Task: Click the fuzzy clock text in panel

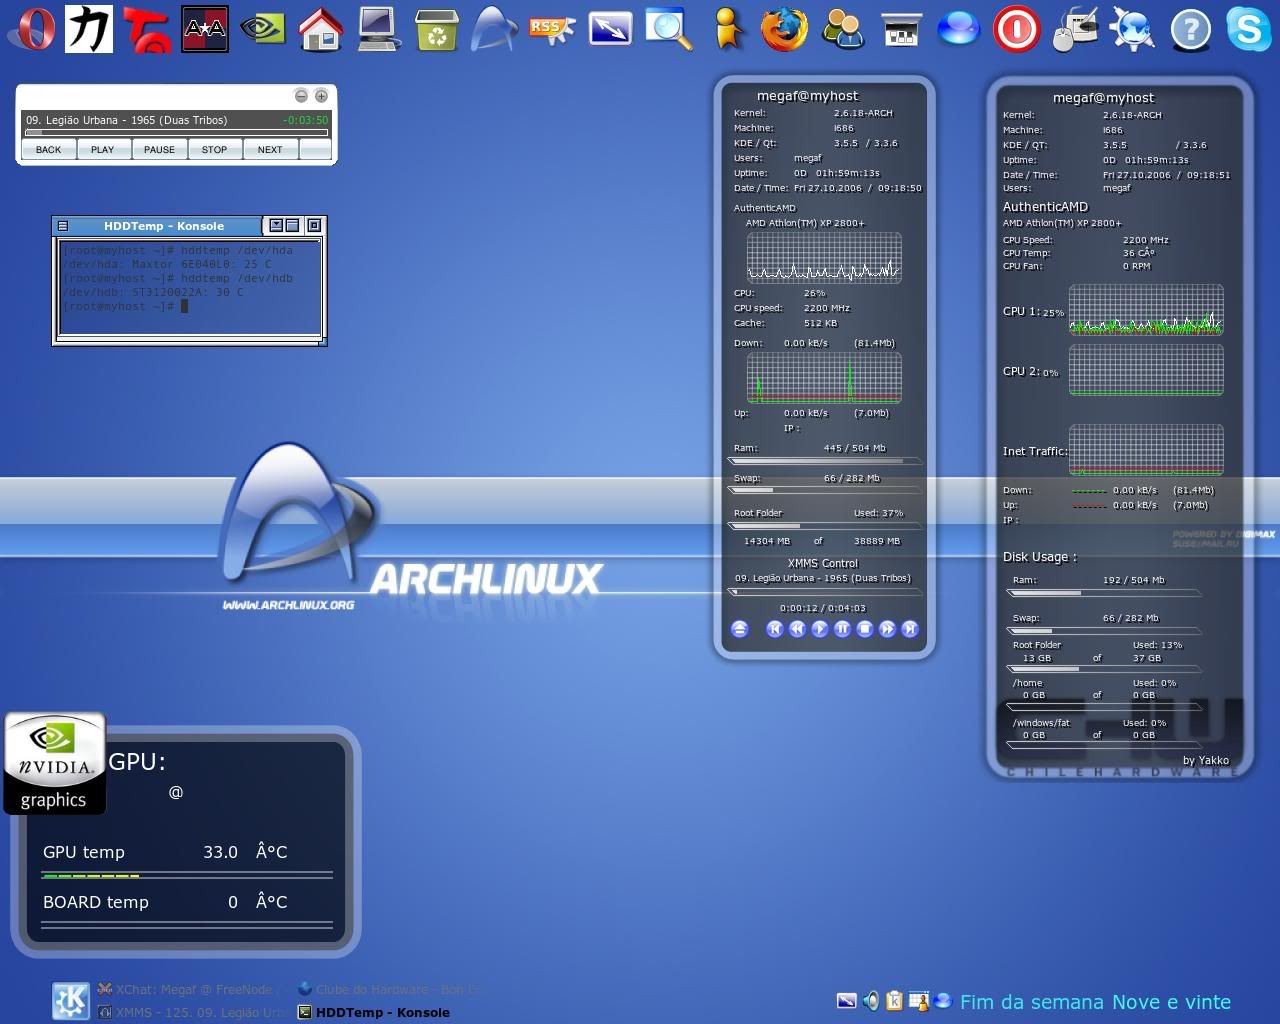Action: coord(1095,1002)
